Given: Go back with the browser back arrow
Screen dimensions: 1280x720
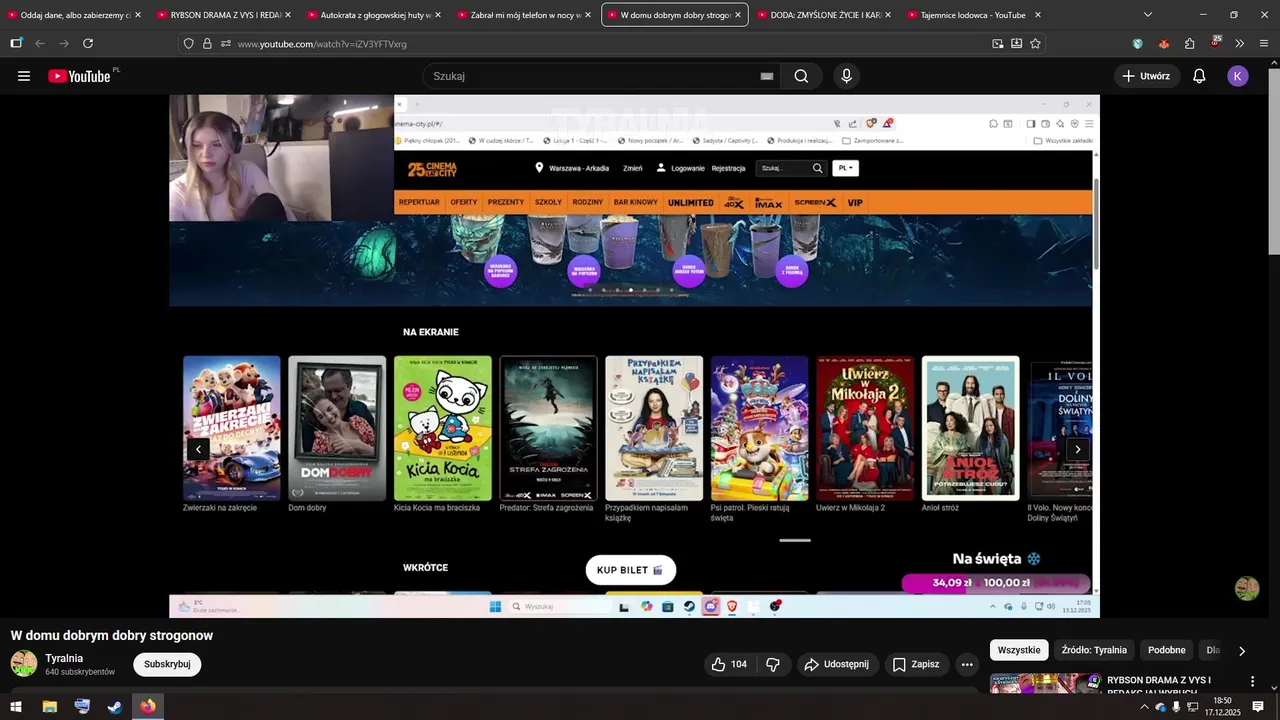Looking at the screenshot, I should point(40,43).
